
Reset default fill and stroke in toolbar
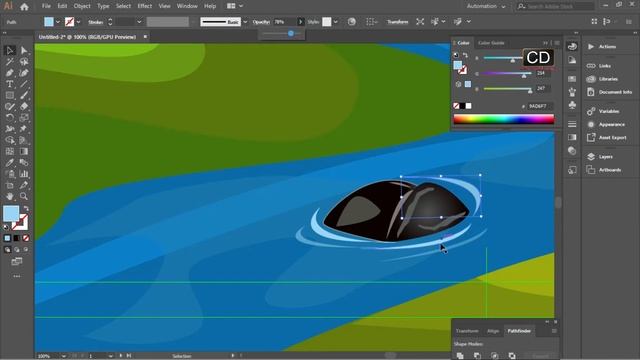6,227
